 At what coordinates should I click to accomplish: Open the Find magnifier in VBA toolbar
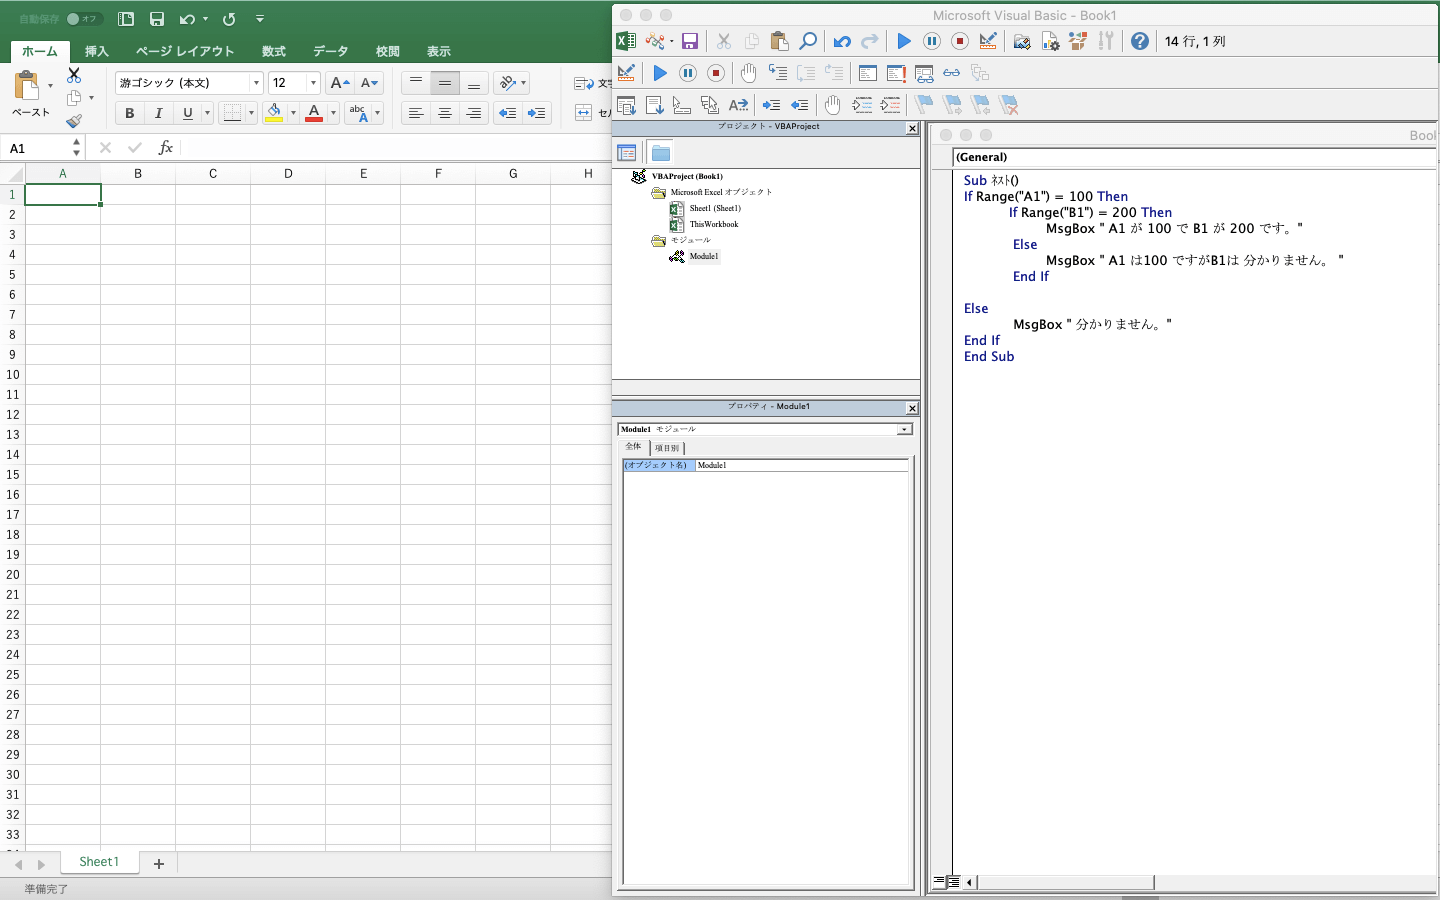coord(808,41)
